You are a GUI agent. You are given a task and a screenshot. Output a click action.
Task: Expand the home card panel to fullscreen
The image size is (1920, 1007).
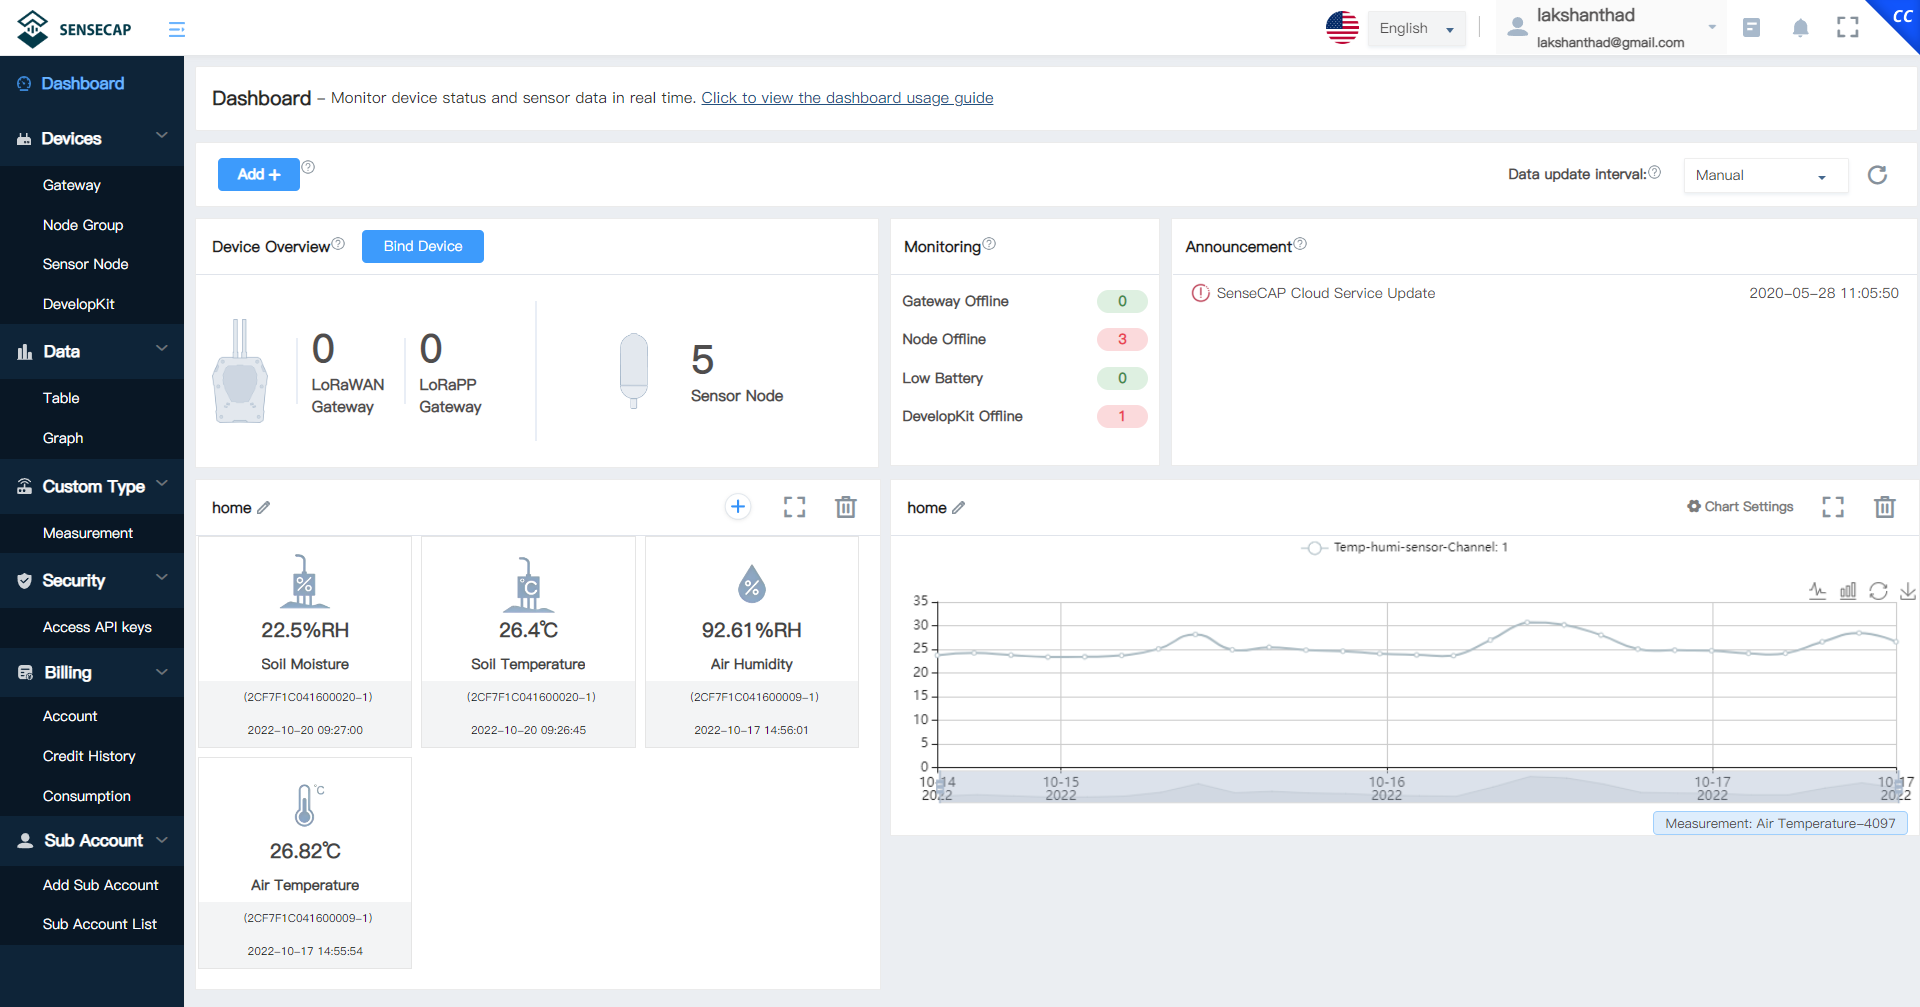[794, 507]
